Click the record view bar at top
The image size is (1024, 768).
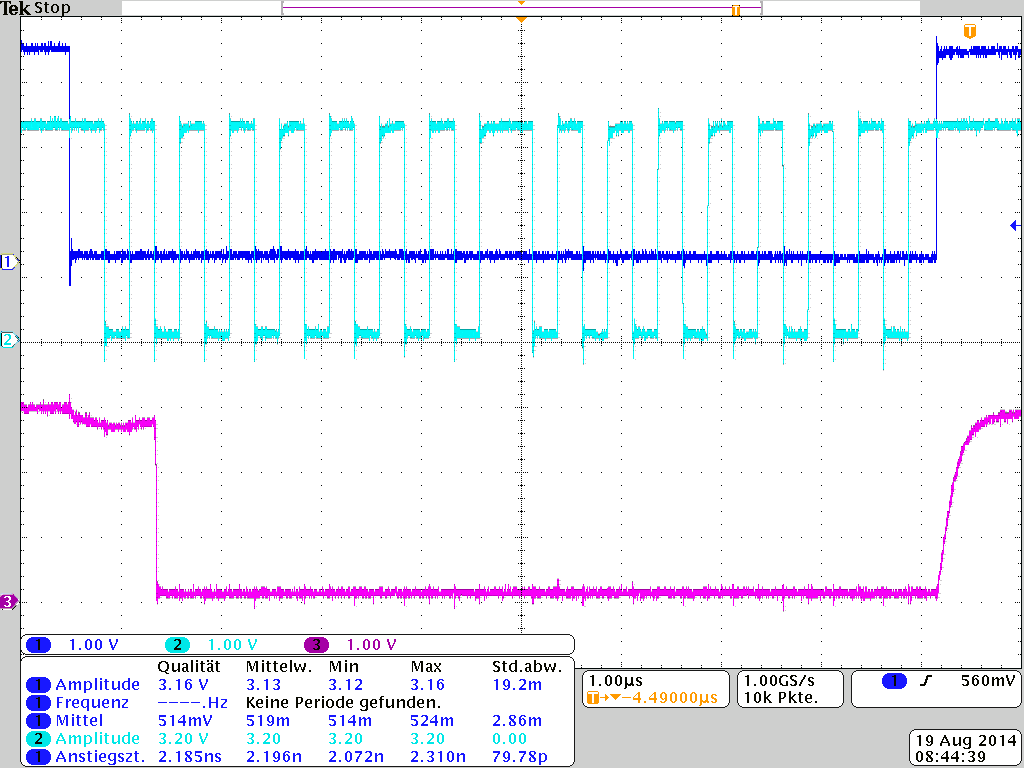pos(521,8)
